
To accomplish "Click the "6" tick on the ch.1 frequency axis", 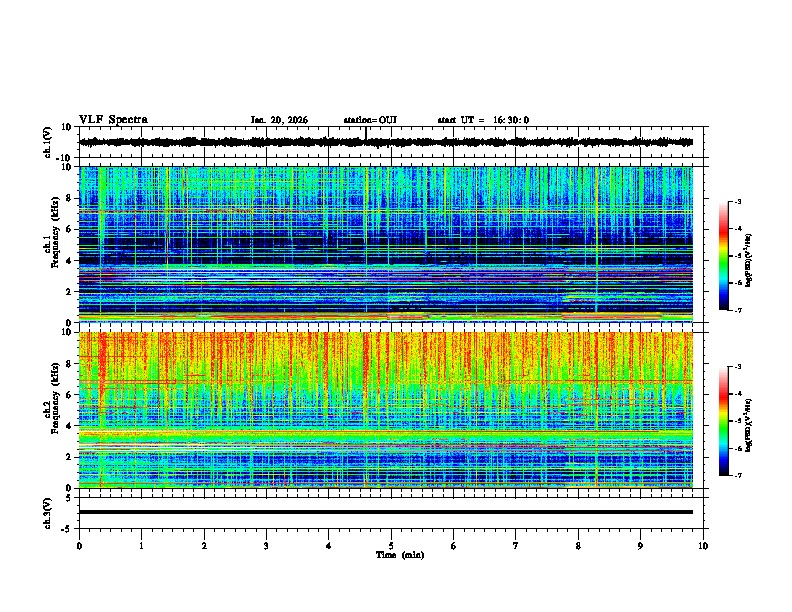I will point(70,230).
